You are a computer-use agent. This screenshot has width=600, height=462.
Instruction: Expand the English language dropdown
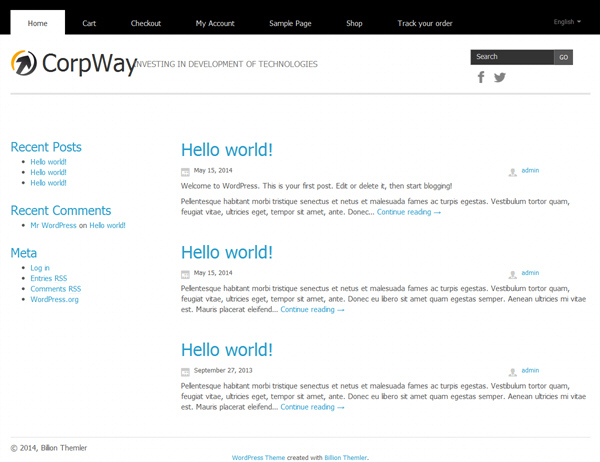[567, 22]
